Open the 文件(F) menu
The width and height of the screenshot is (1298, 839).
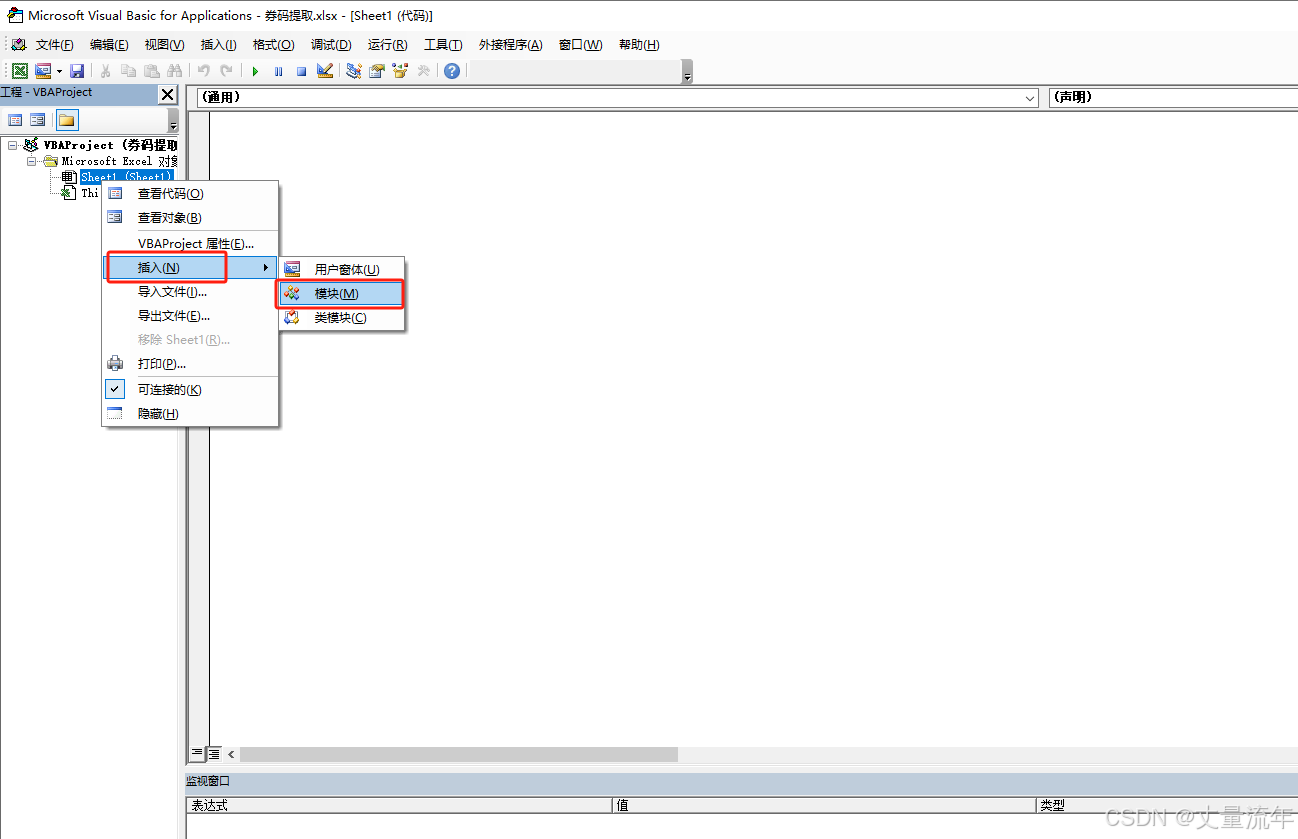pos(55,44)
